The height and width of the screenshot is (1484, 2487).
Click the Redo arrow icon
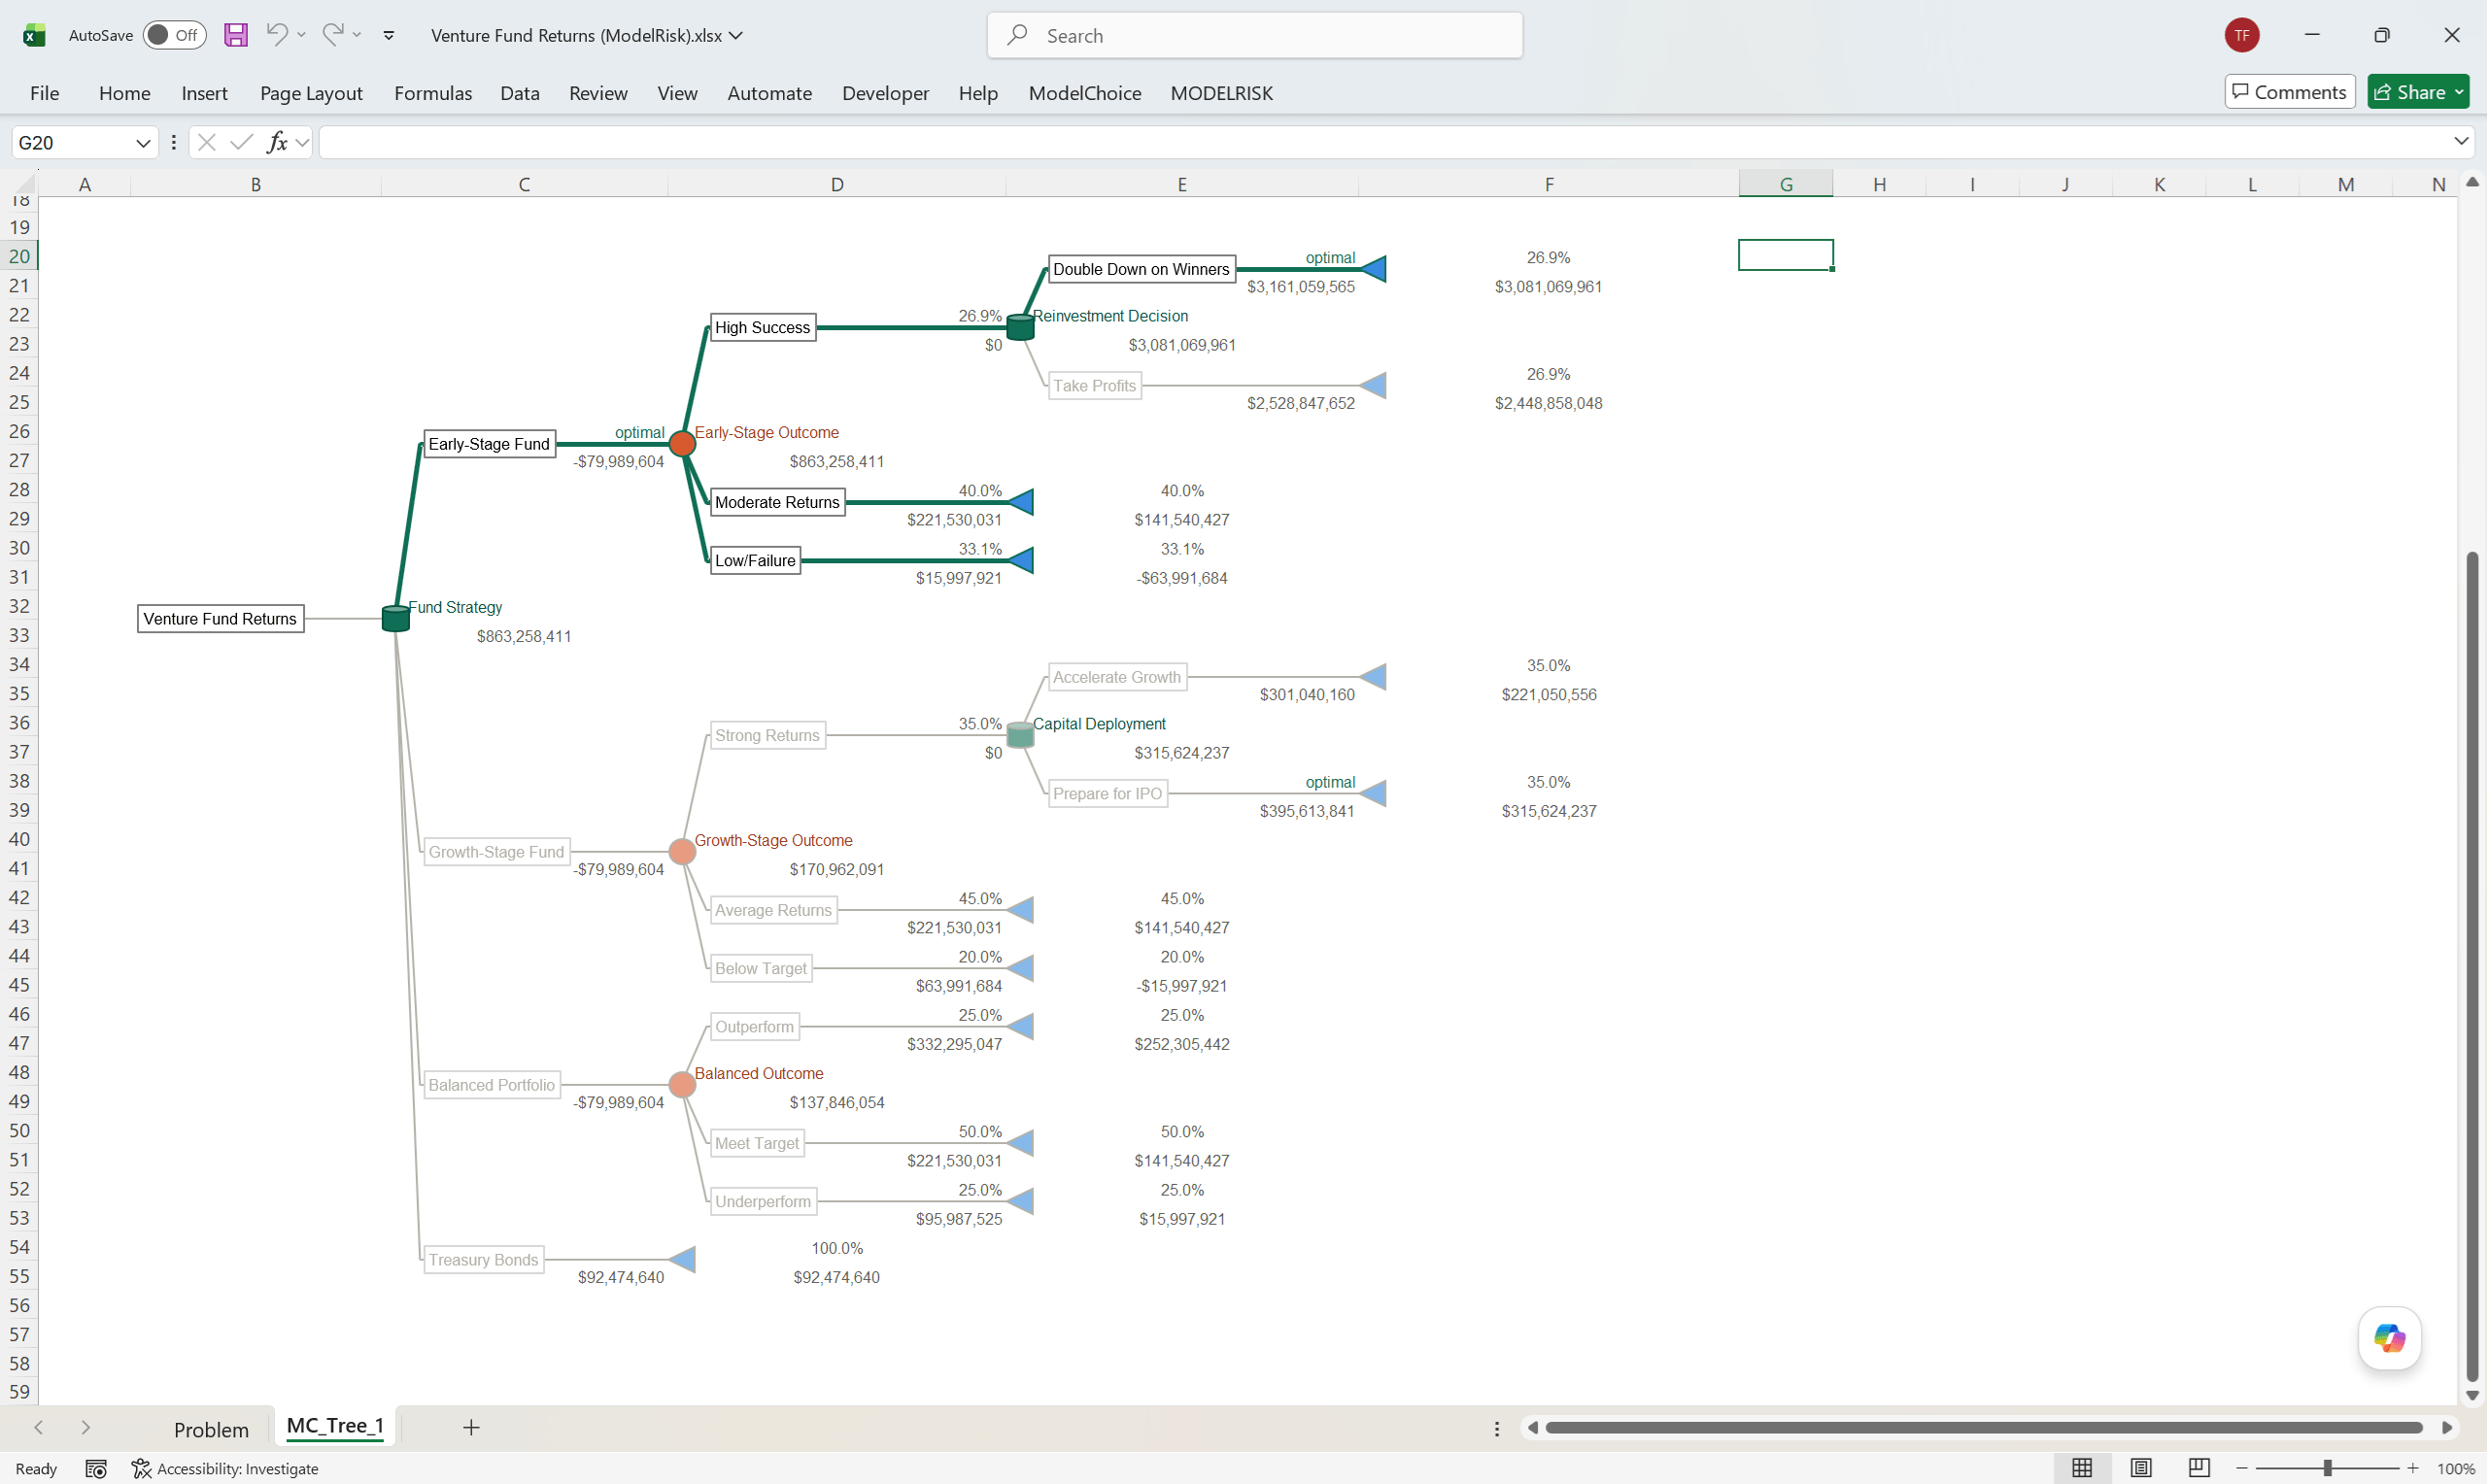(333, 34)
